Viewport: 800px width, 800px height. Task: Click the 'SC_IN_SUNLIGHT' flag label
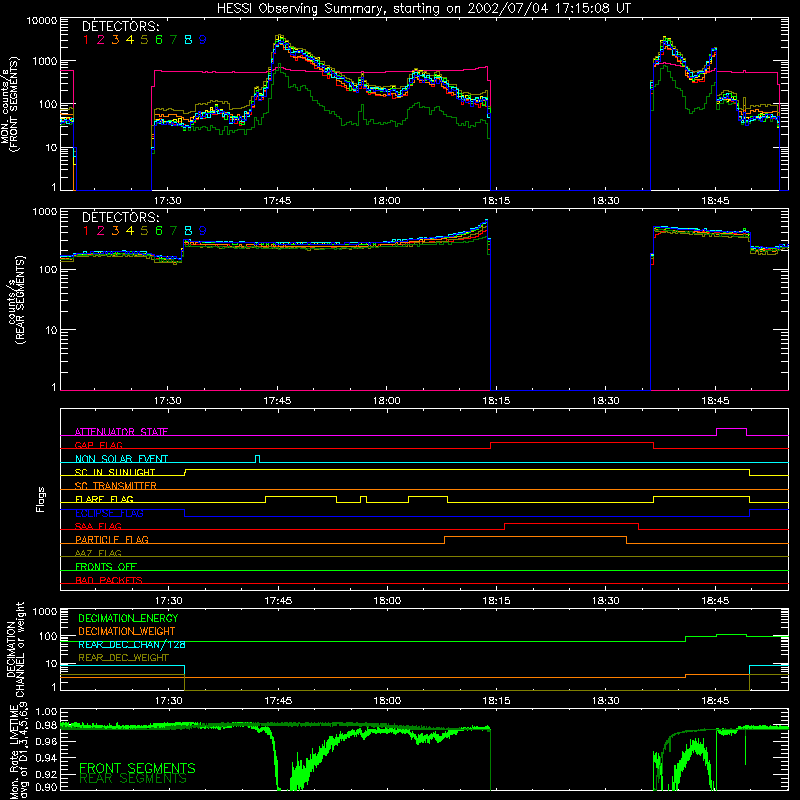click(115, 472)
